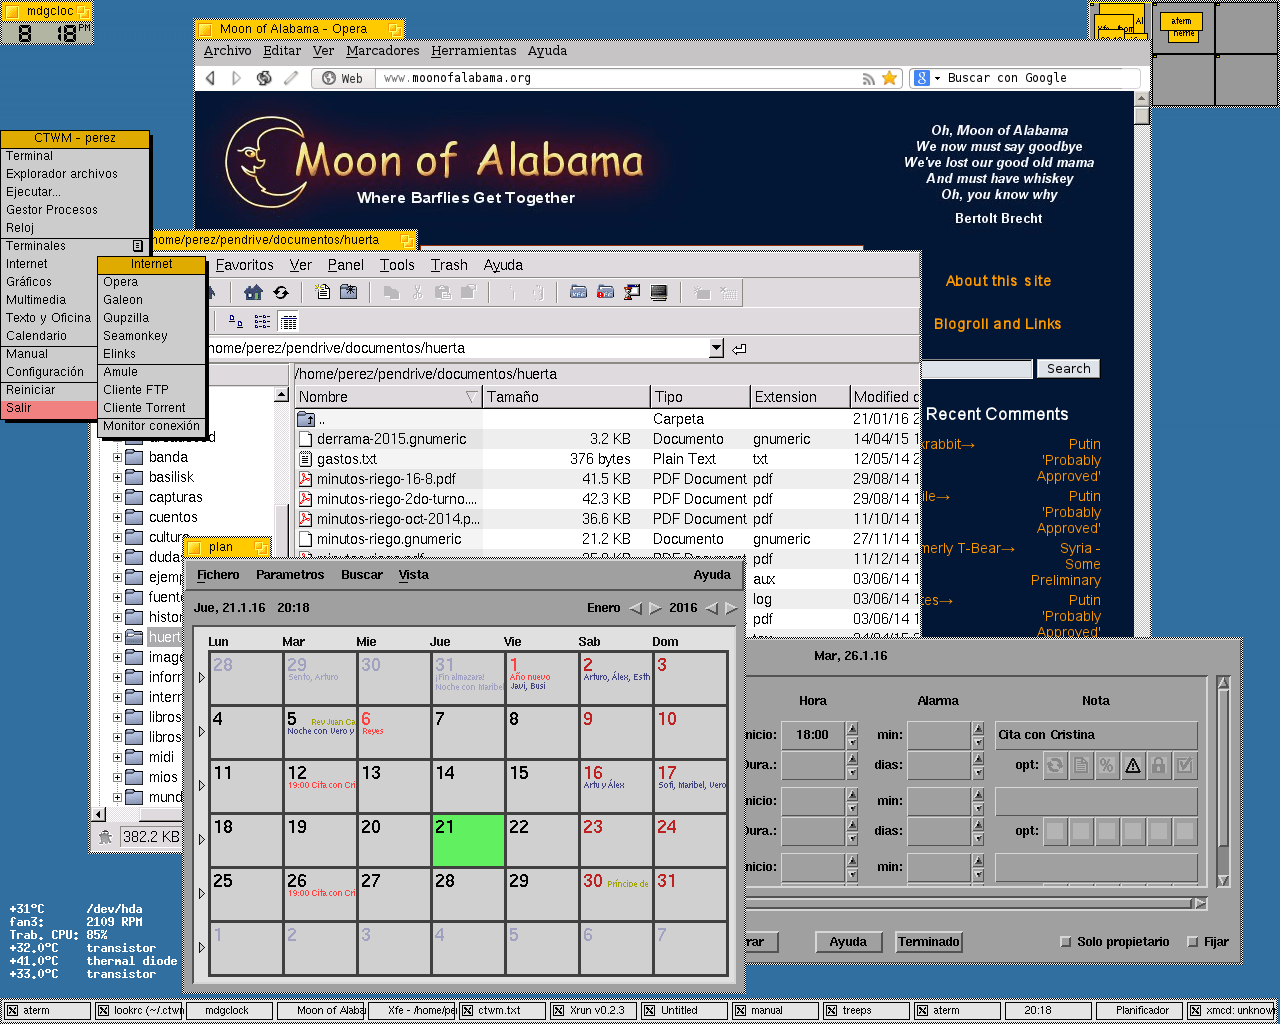The width and height of the screenshot is (1280, 1024).
Task: Create a new file in Xfe toolbar
Action: (322, 292)
